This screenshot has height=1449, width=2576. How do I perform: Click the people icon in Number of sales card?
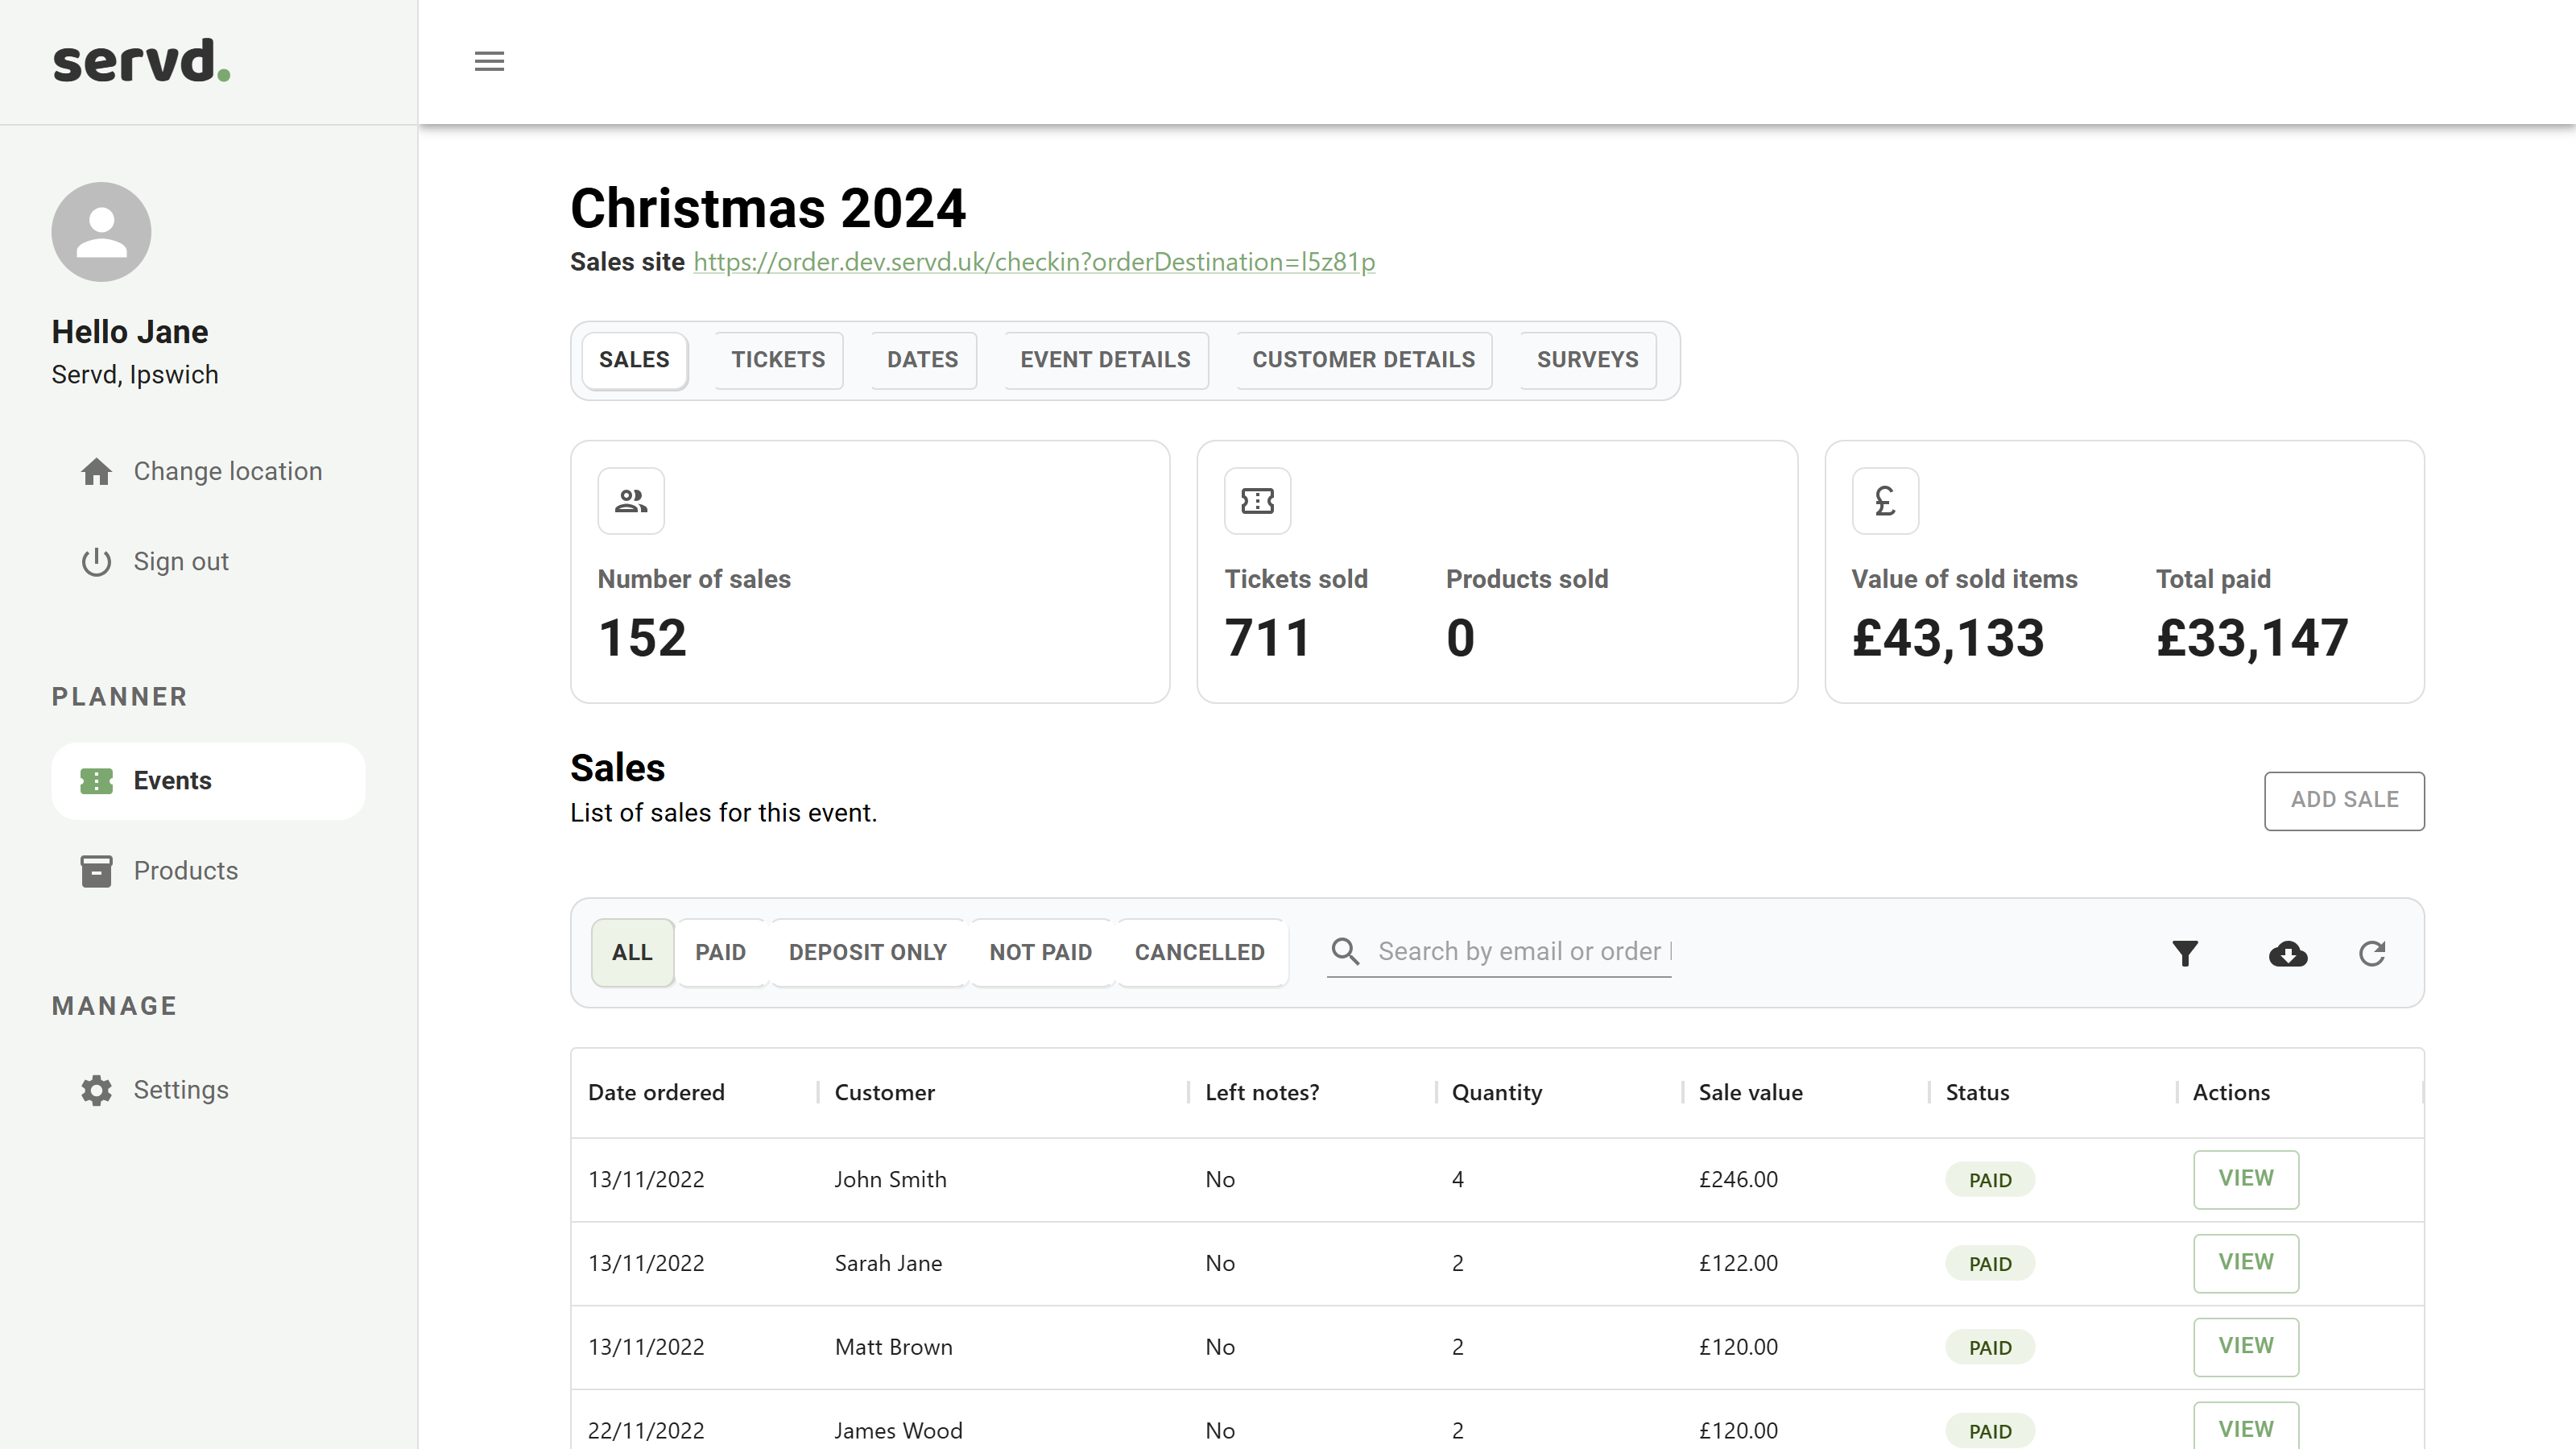click(631, 501)
